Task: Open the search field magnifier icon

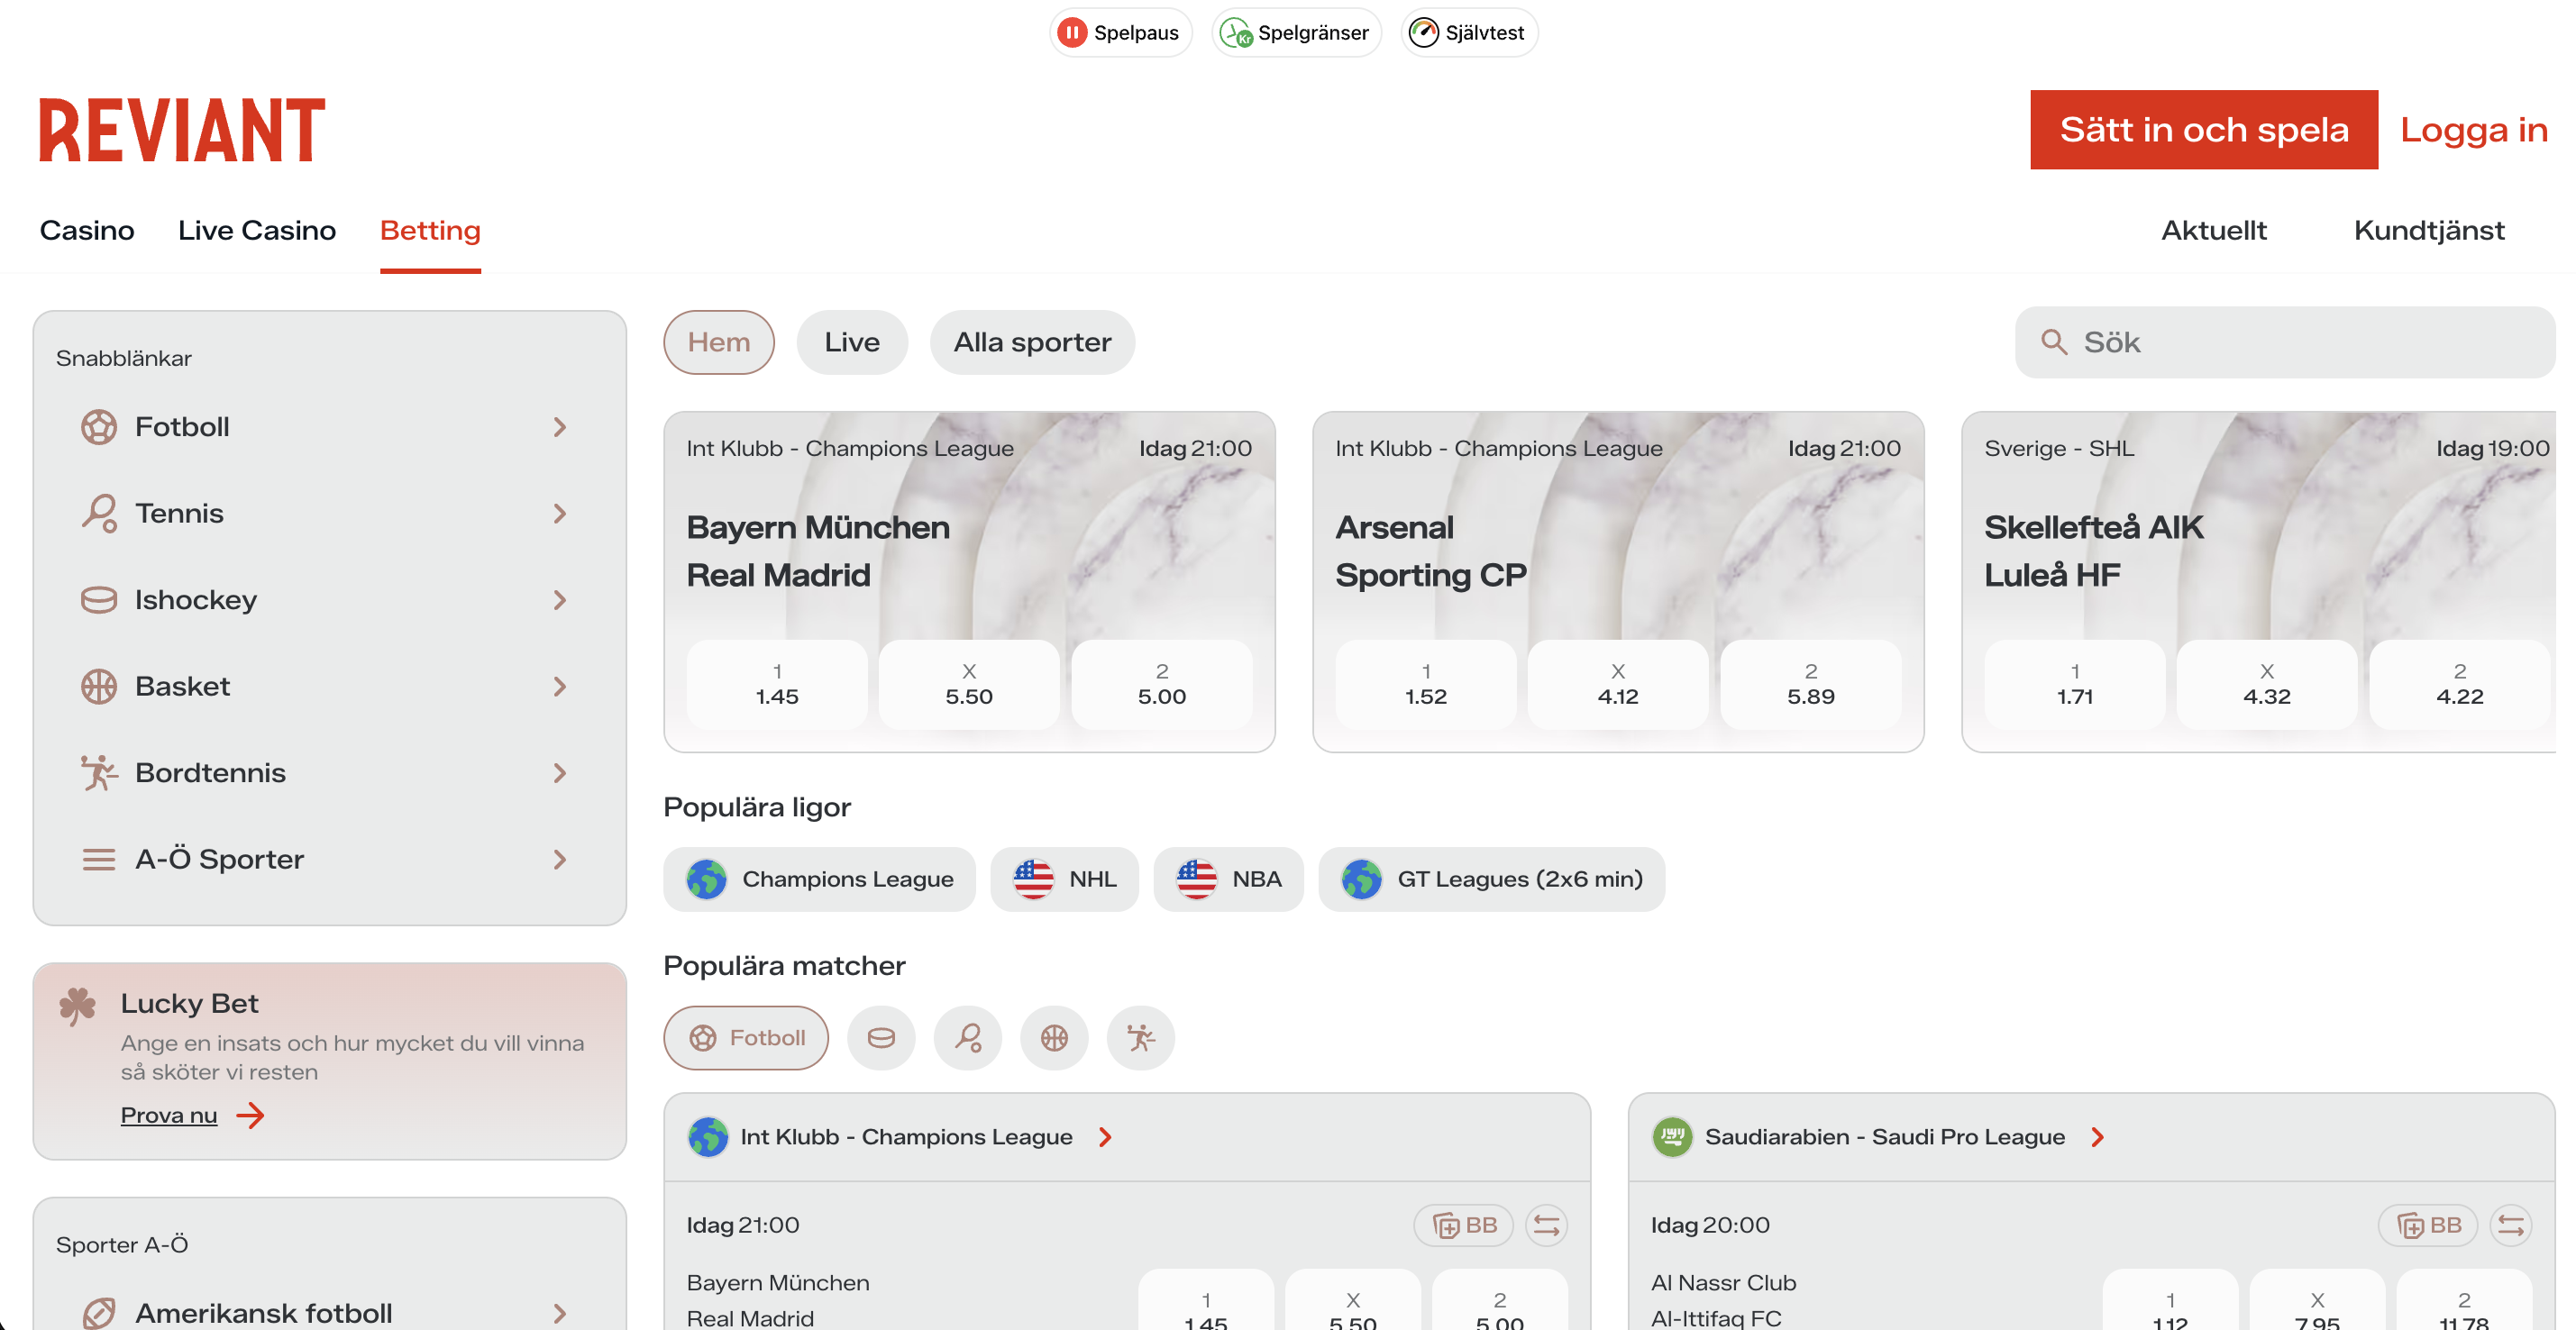Action: (2054, 342)
